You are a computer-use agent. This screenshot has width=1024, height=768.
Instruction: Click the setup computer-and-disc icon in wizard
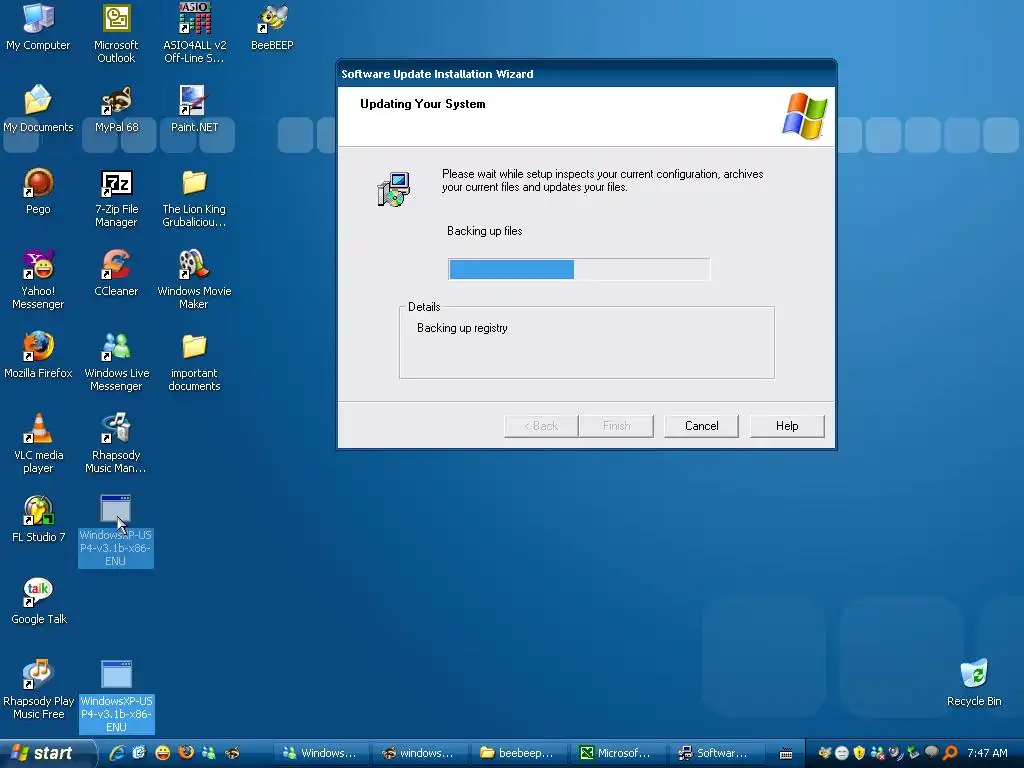(x=394, y=189)
